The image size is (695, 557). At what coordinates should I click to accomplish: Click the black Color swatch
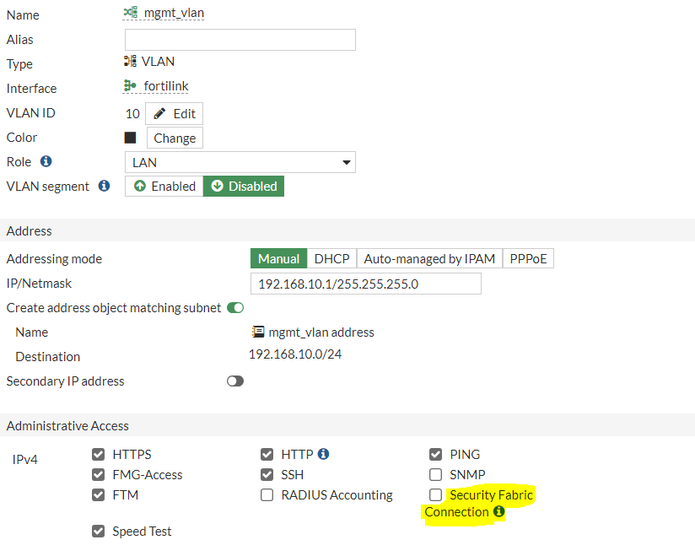[130, 138]
